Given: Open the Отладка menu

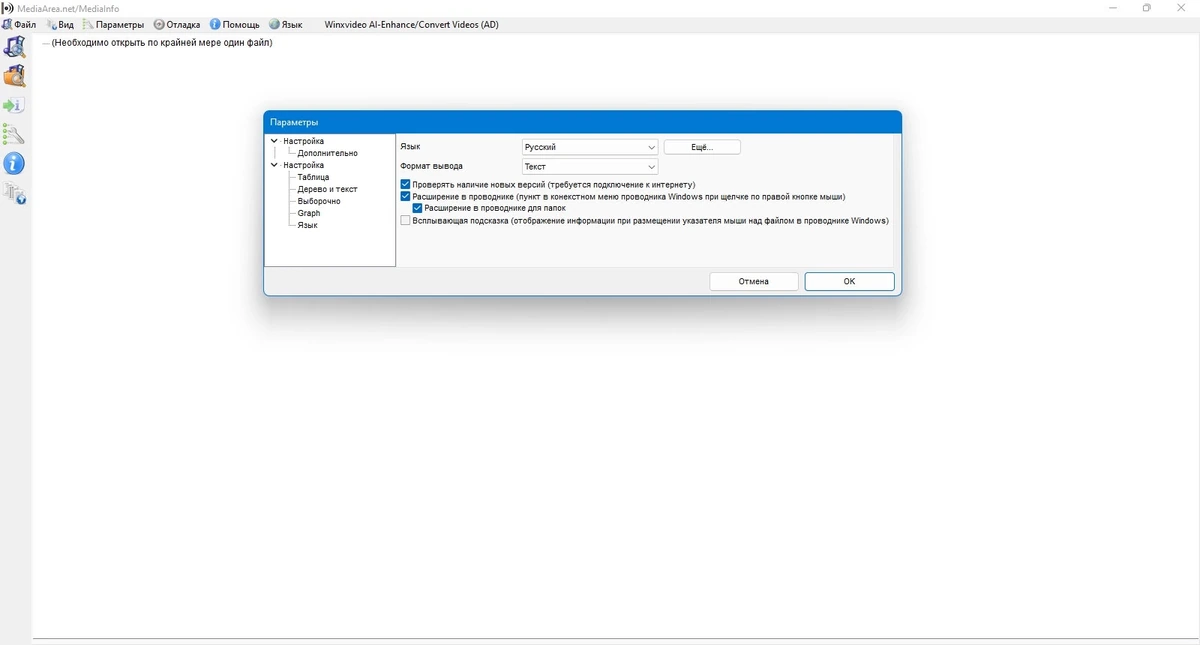Looking at the screenshot, I should 177,24.
